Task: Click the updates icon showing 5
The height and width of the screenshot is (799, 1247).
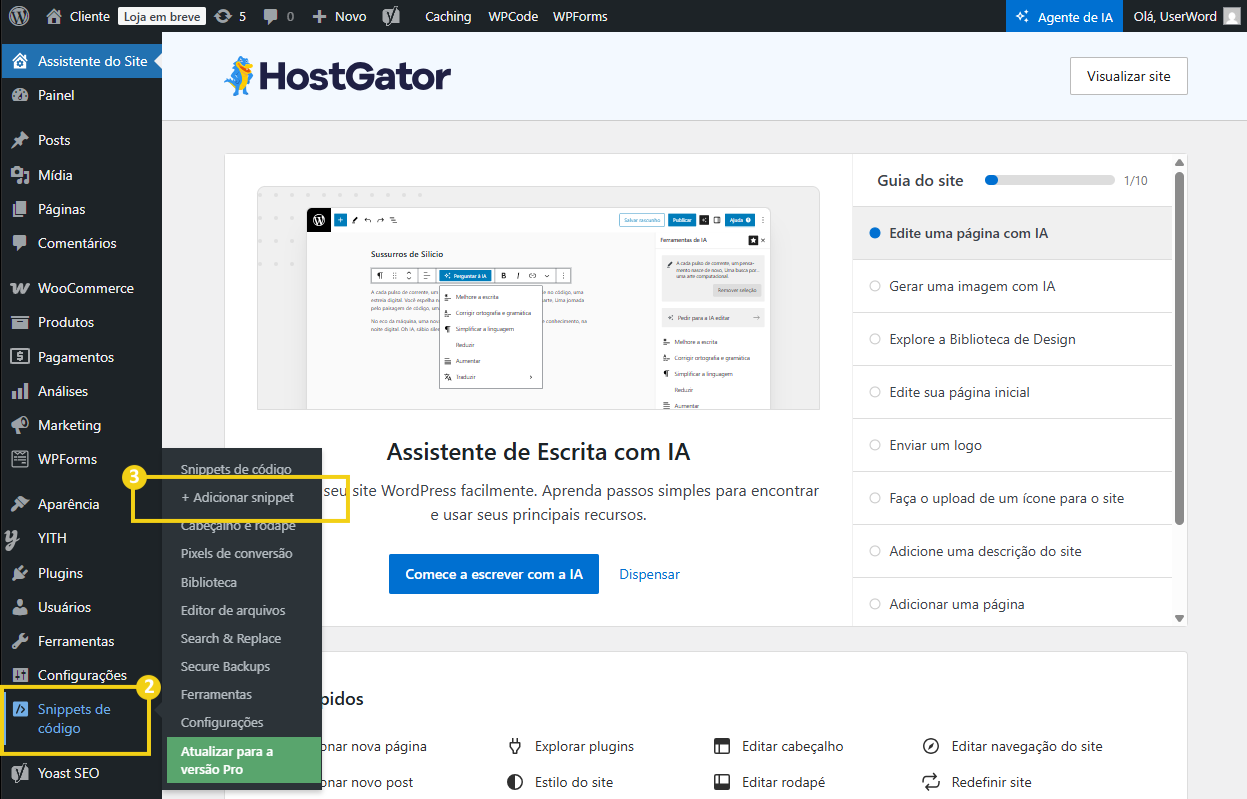Action: 223,16
